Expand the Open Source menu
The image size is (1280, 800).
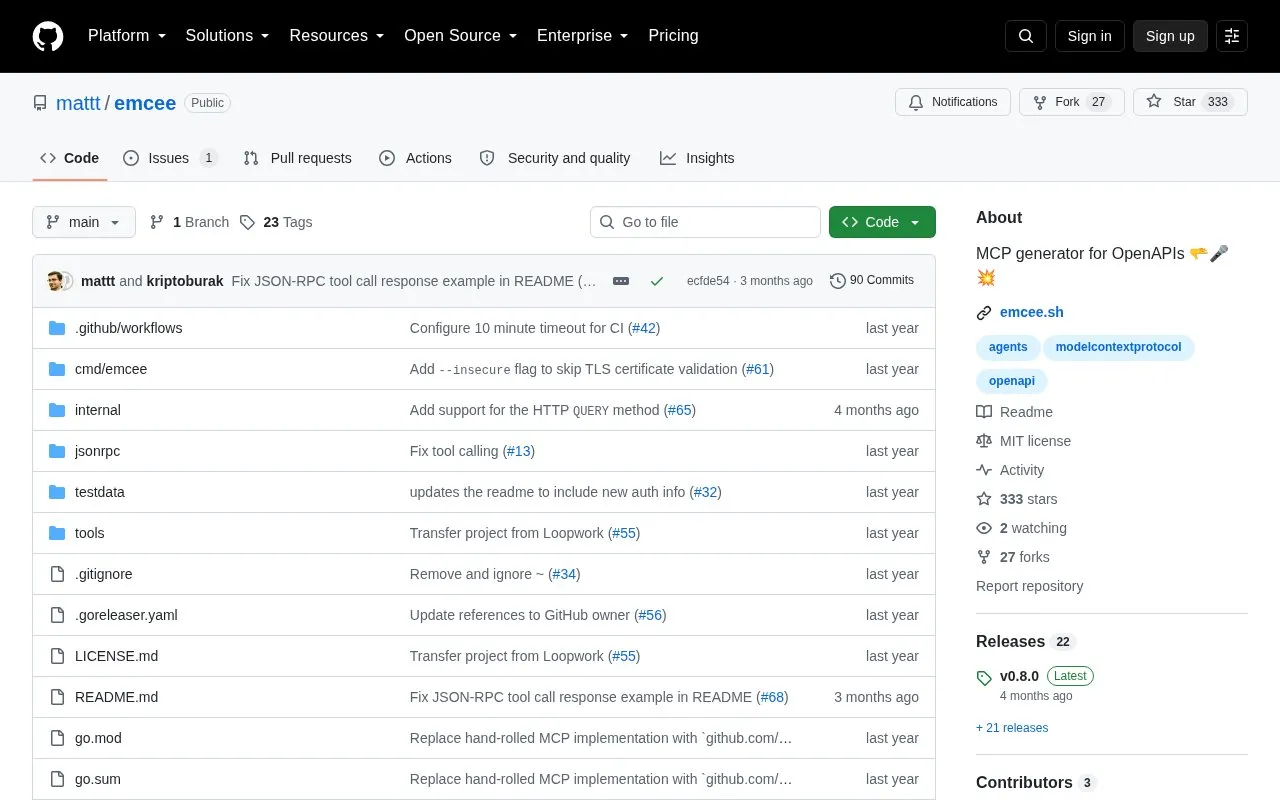pyautogui.click(x=461, y=36)
